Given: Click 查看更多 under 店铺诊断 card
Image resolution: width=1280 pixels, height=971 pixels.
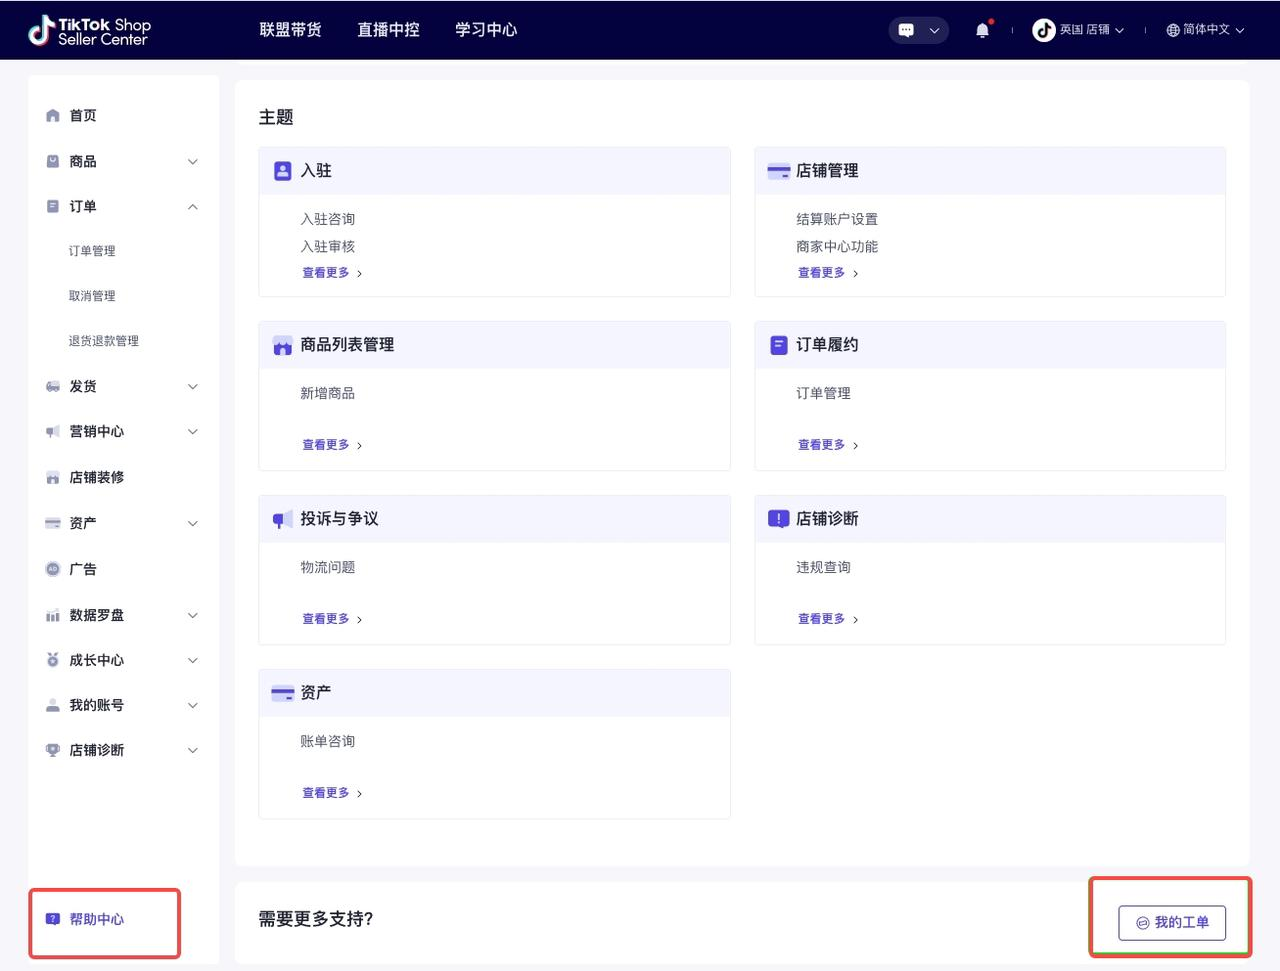Looking at the screenshot, I should click(828, 619).
